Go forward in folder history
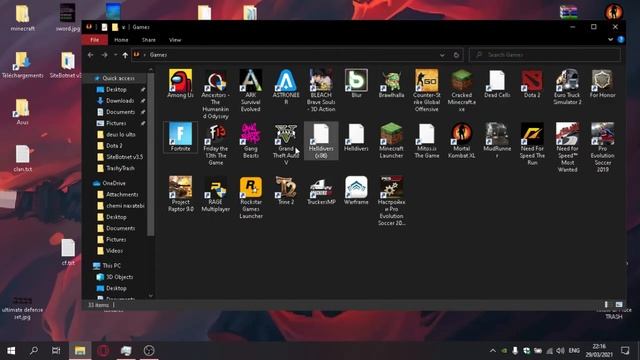 click(x=104, y=55)
